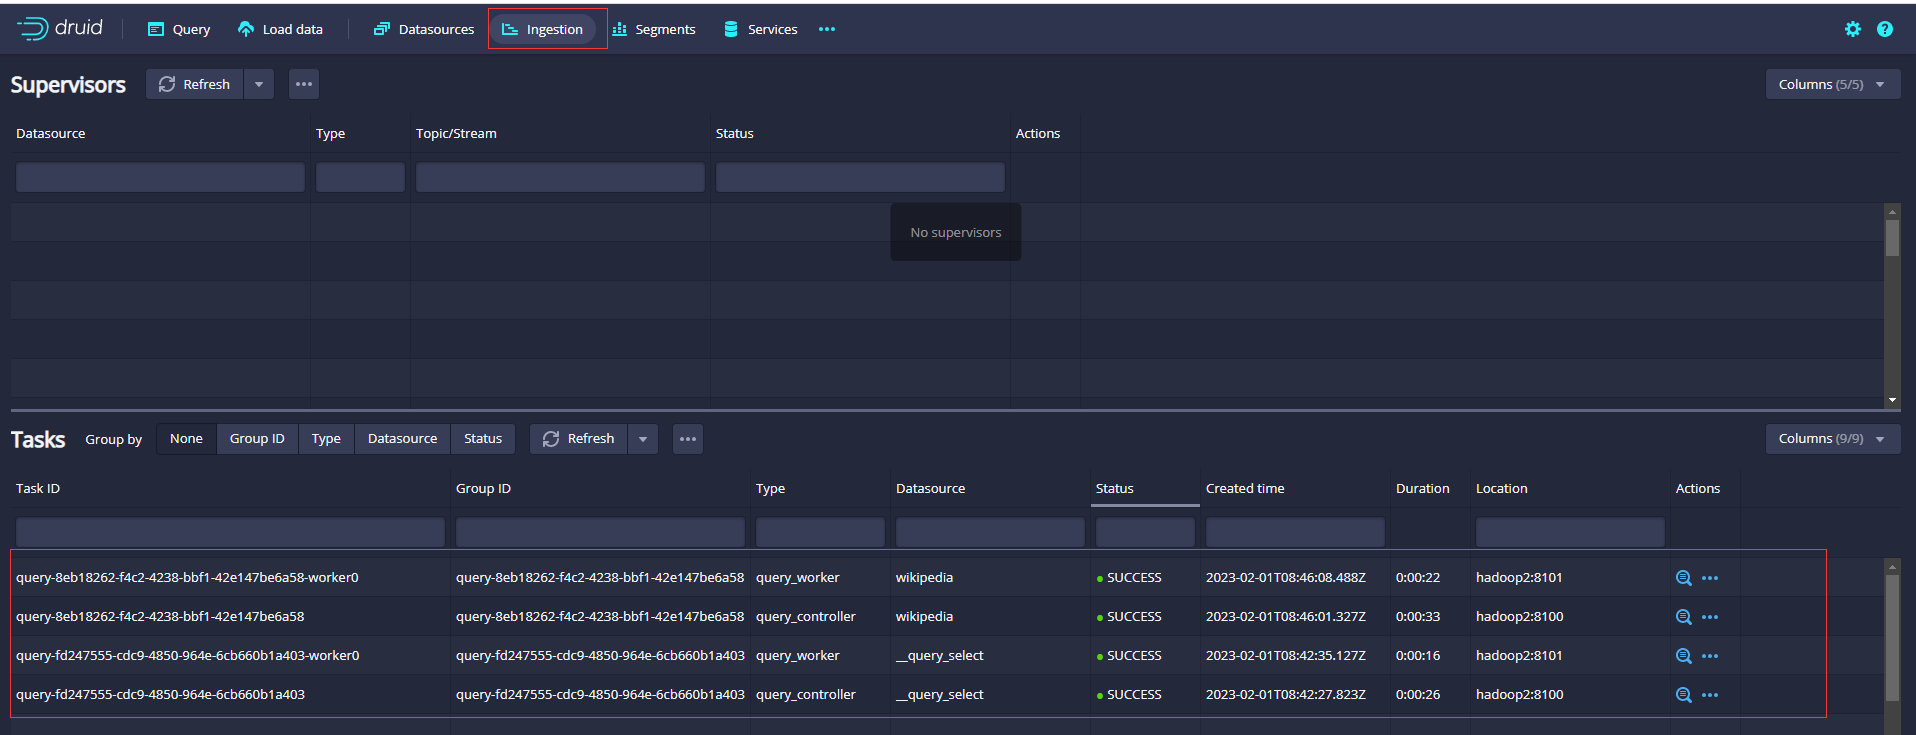Open the Ingestion view
The height and width of the screenshot is (735, 1916).
click(543, 29)
